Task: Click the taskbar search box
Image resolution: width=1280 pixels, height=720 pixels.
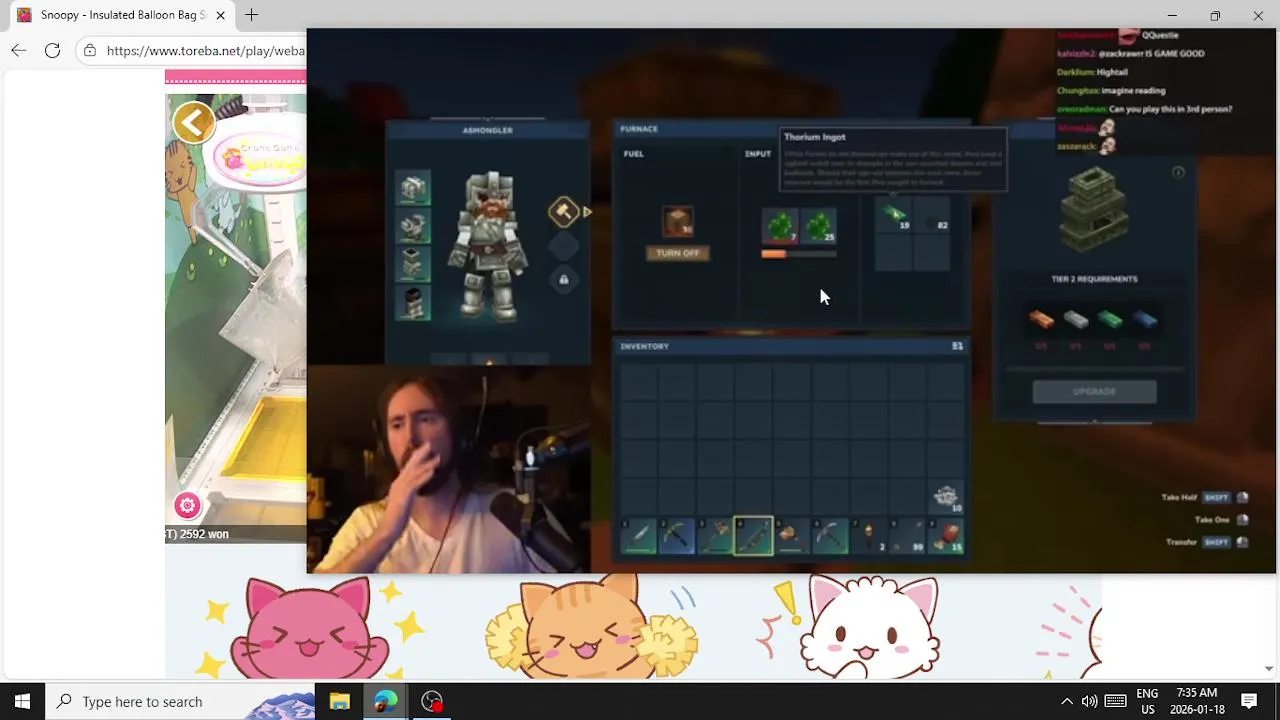Action: [180, 701]
